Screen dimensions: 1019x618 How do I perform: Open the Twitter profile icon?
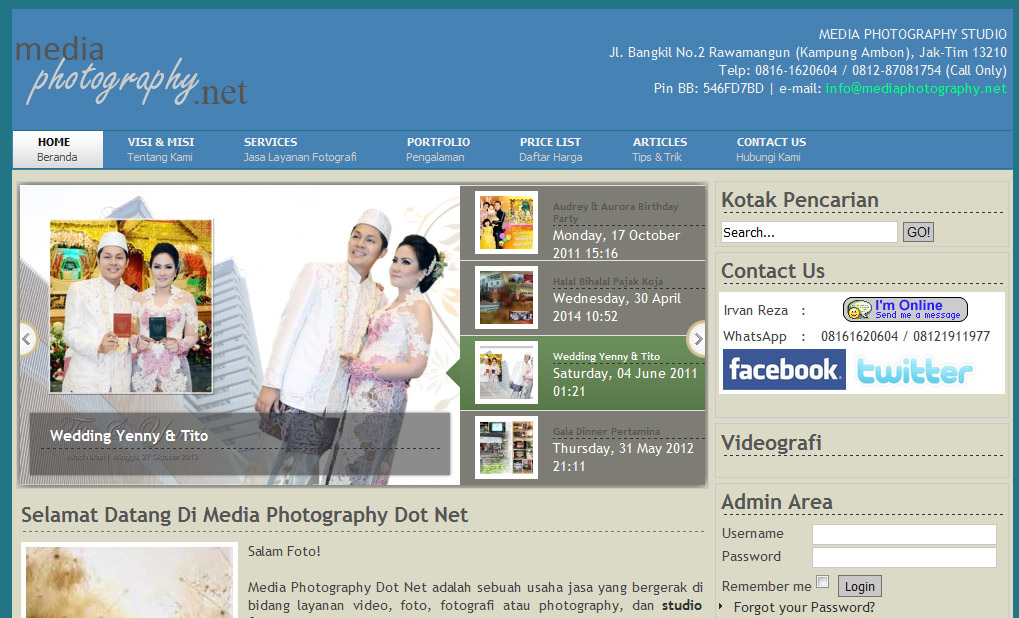[914, 372]
